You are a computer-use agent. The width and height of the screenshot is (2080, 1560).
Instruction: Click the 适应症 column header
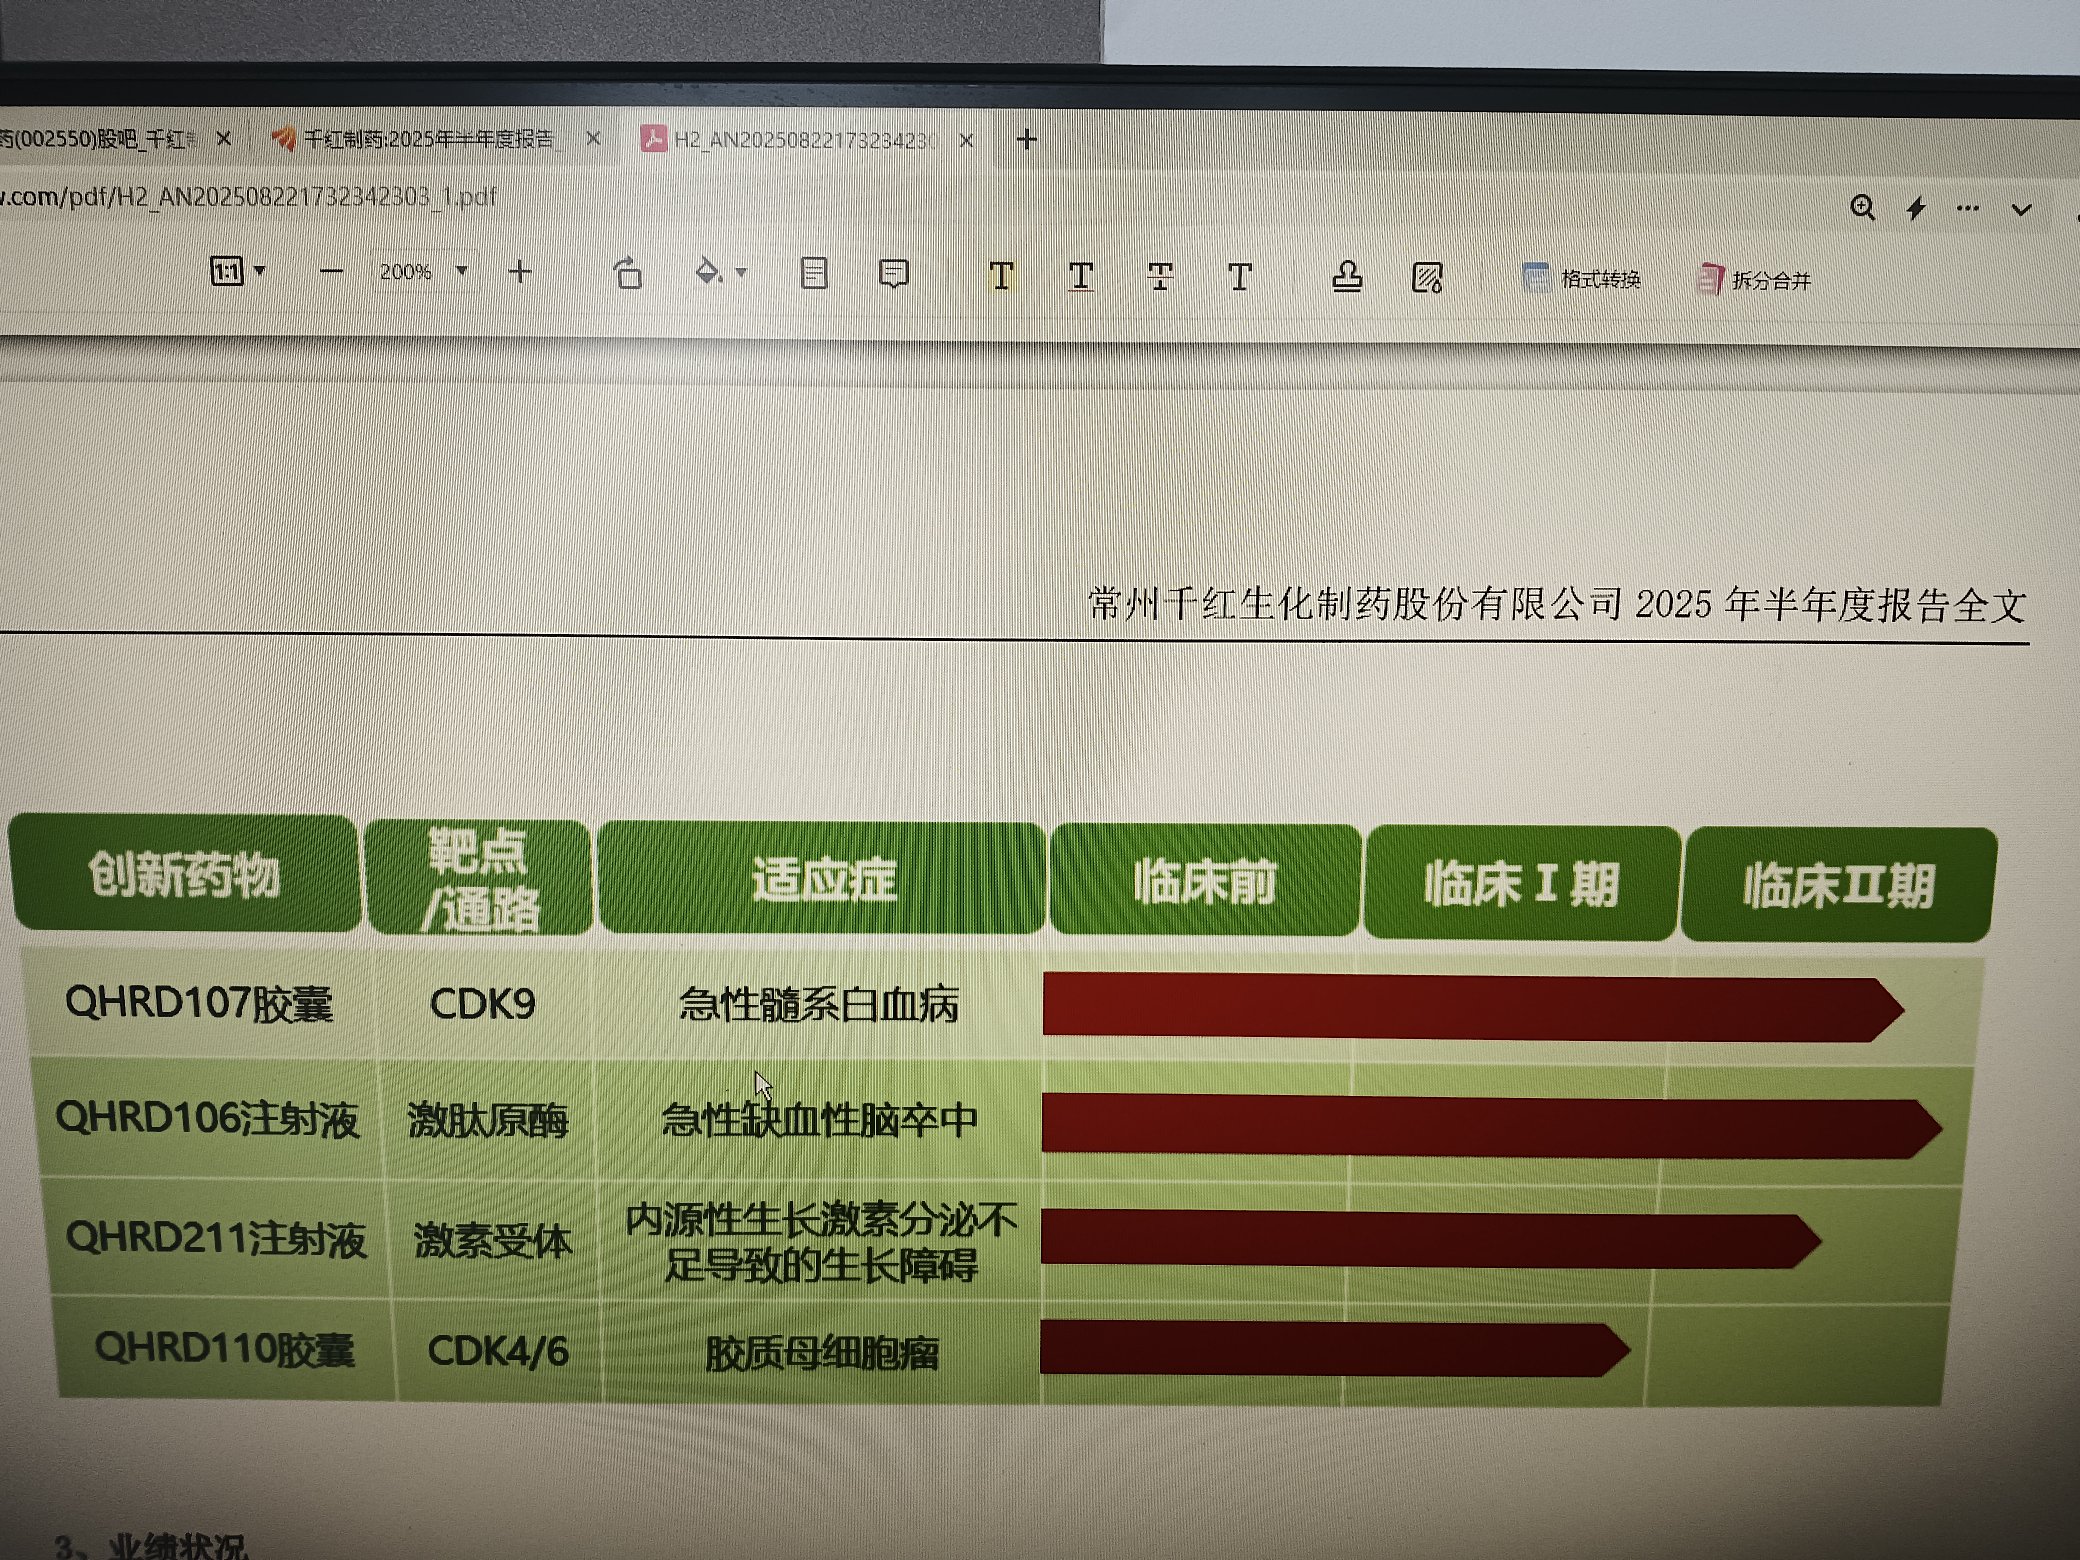click(822, 879)
